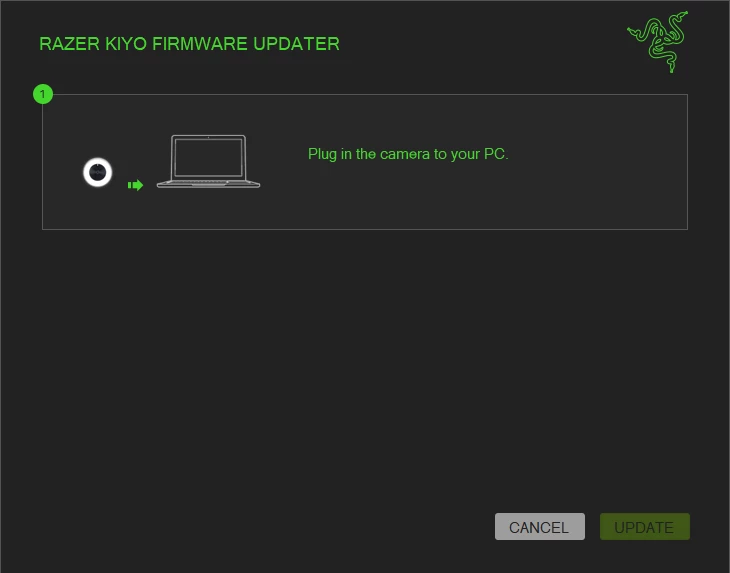Image resolution: width=730 pixels, height=573 pixels.
Task: Click the word FIRMWARE in the title
Action: tap(200, 44)
